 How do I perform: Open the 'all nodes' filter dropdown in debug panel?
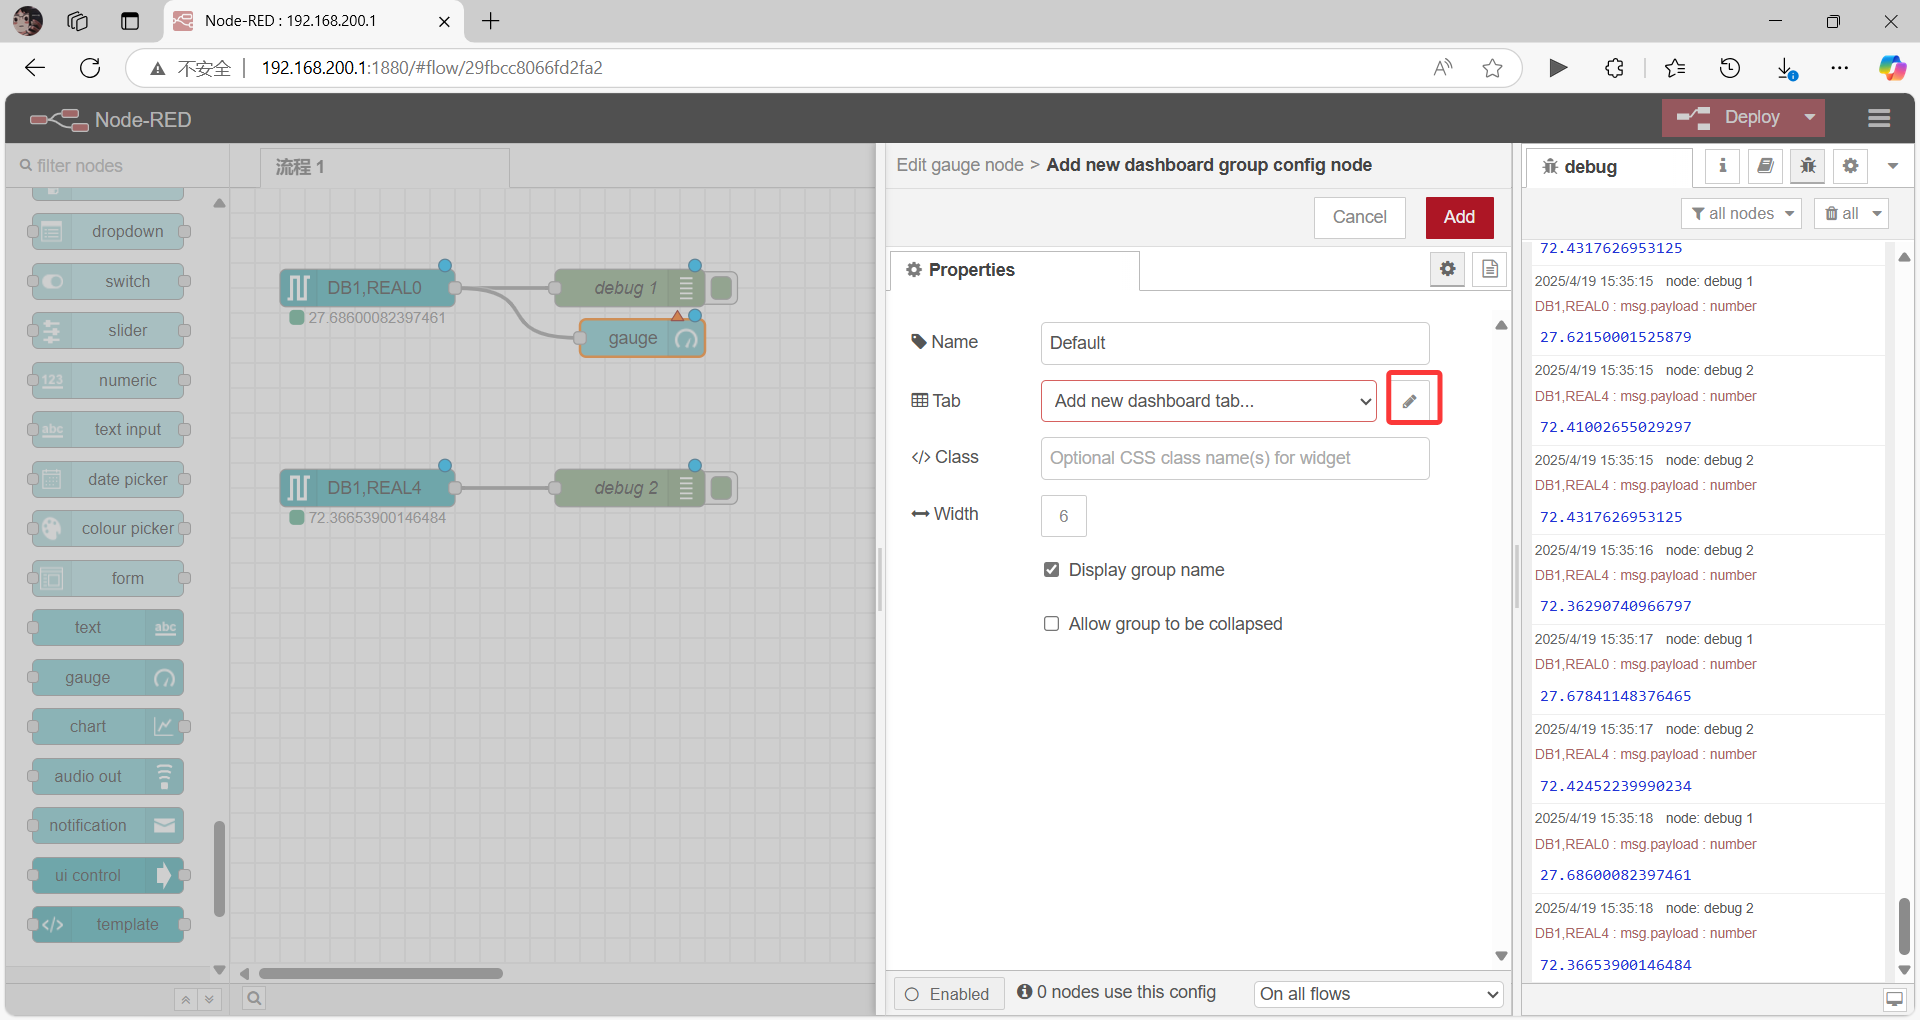[1740, 213]
